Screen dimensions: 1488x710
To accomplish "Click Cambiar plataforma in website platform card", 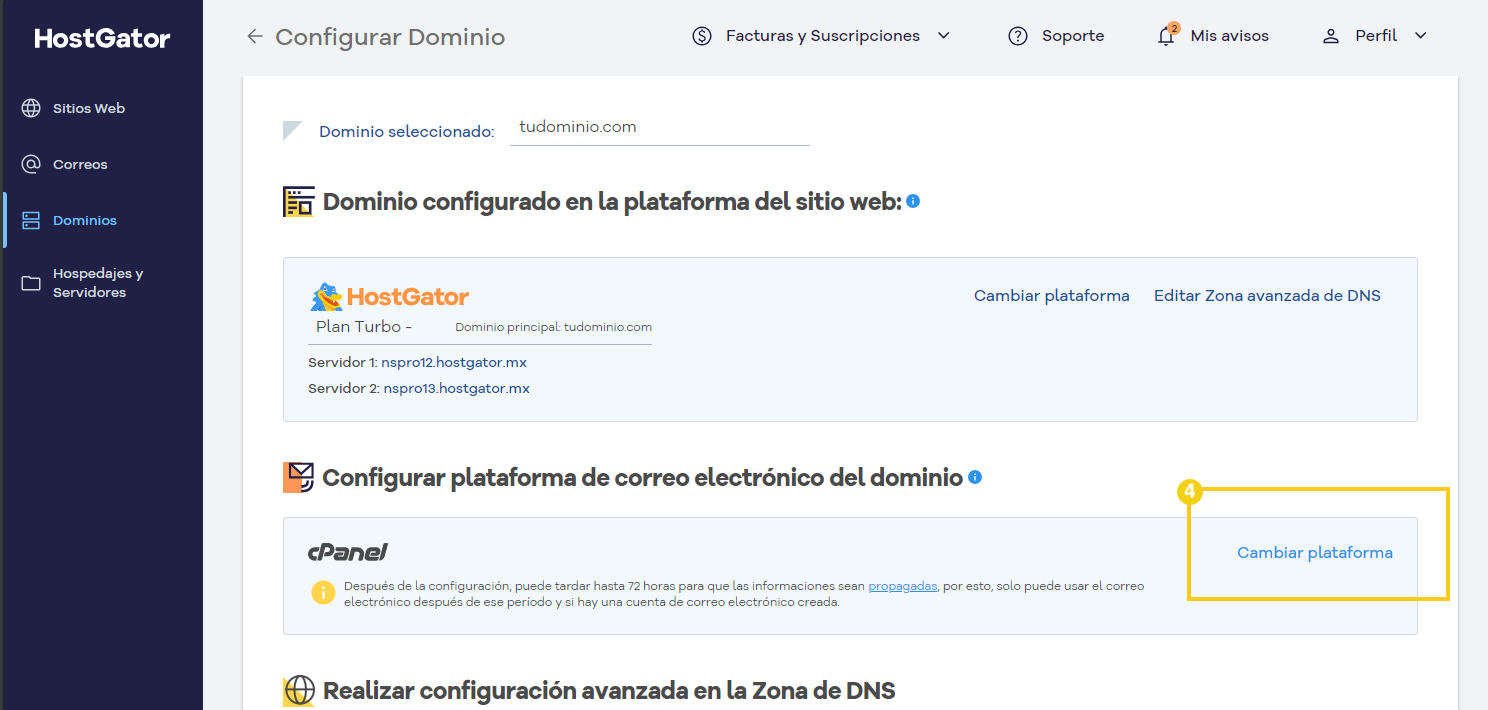I will [1052, 296].
